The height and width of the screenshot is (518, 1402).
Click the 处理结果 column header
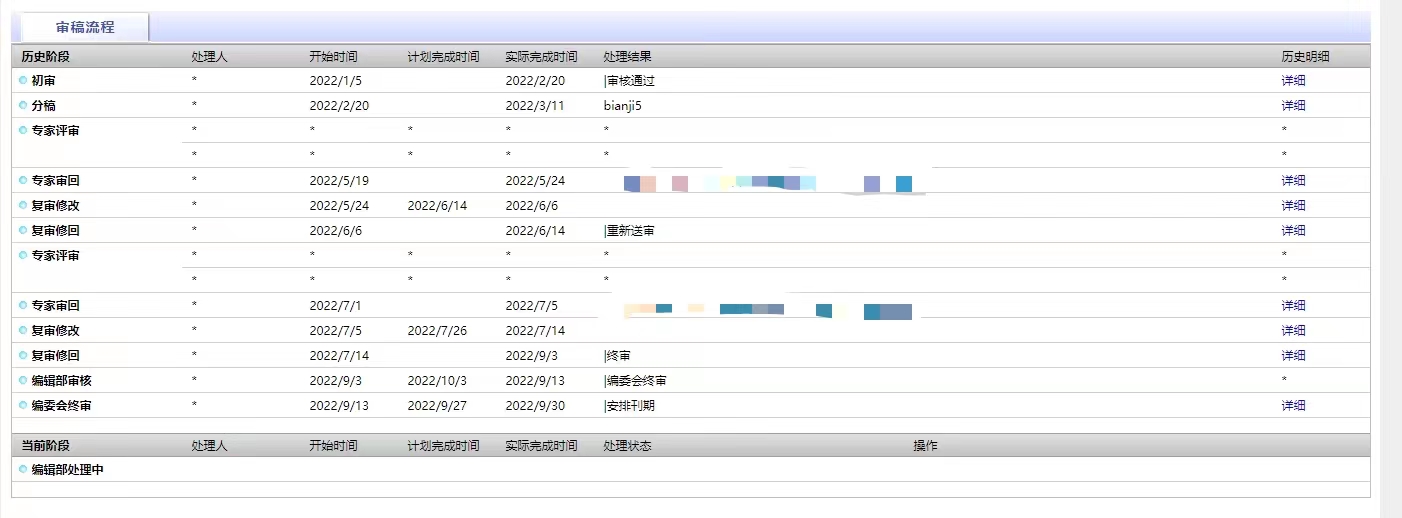point(628,57)
